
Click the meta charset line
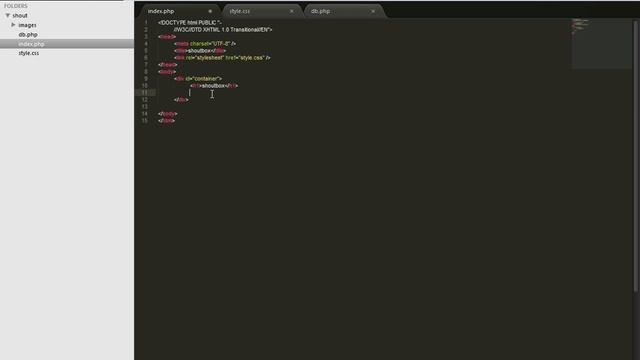click(x=205, y=44)
